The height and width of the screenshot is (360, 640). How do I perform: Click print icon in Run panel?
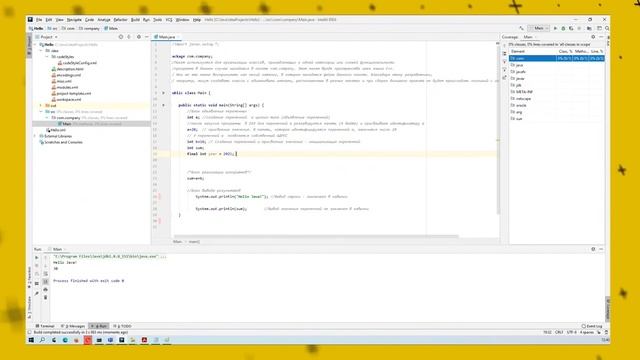pyautogui.click(x=45, y=289)
